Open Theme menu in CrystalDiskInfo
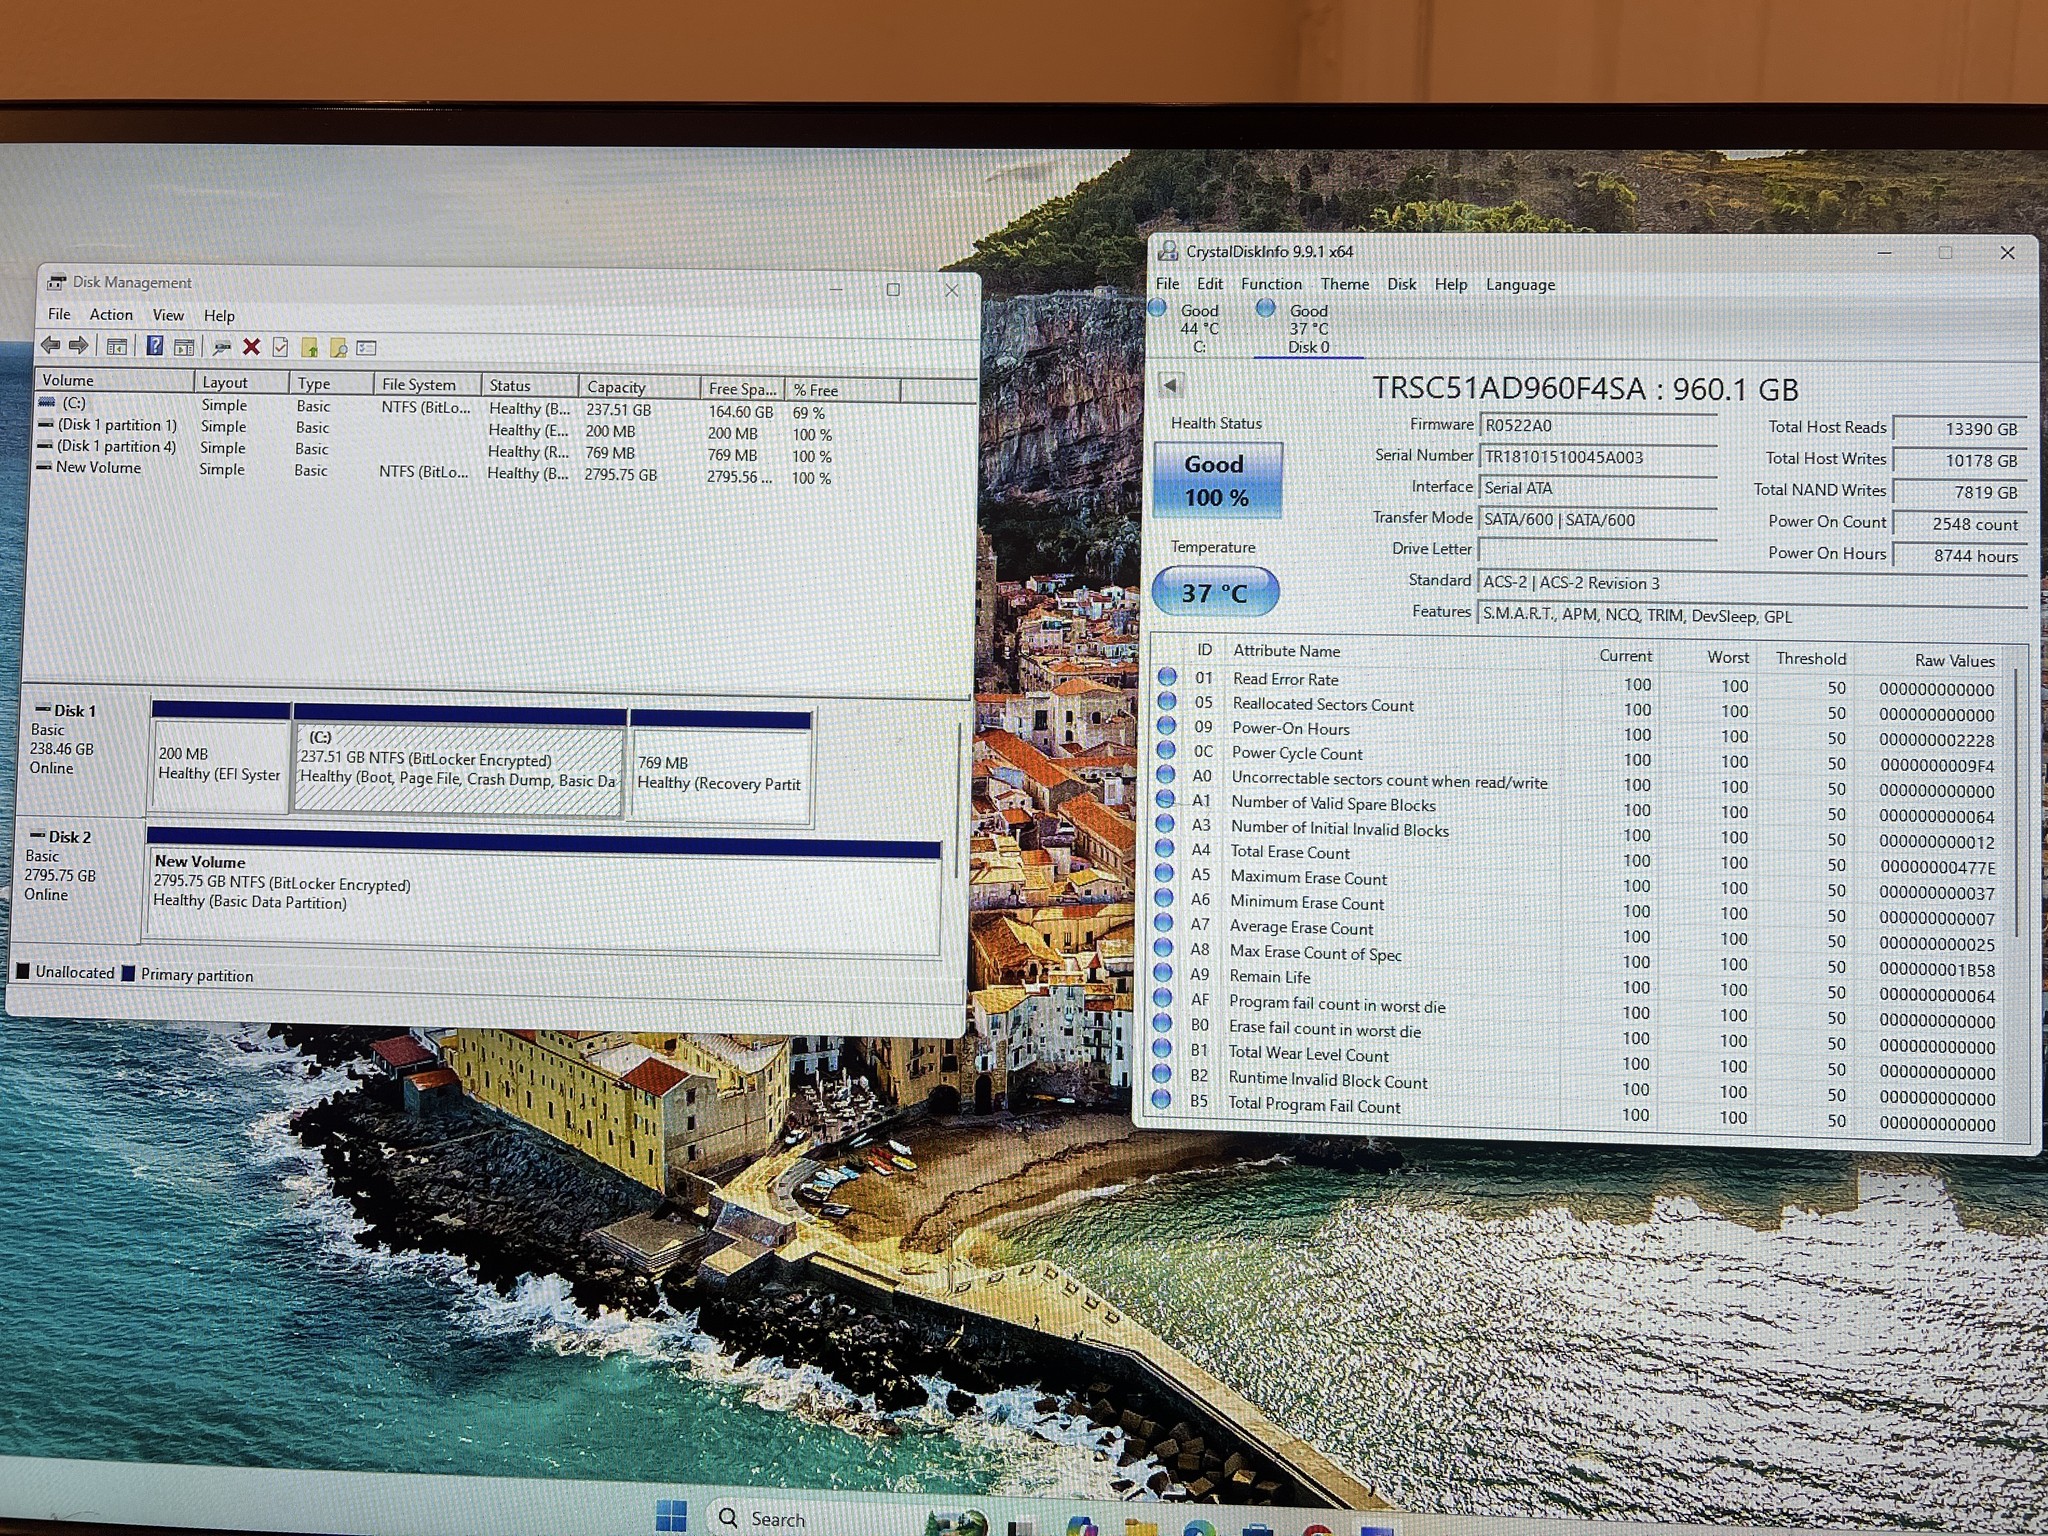This screenshot has width=2048, height=1536. [x=1345, y=284]
